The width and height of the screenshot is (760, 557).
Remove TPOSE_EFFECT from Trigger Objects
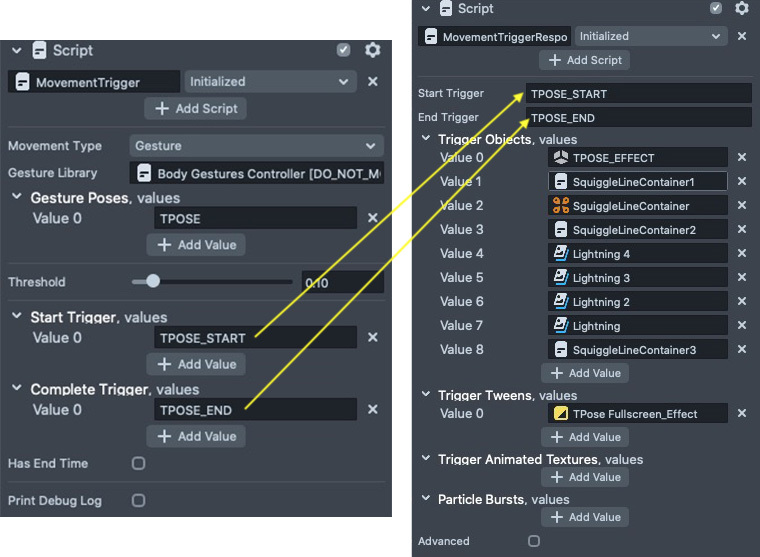742,157
